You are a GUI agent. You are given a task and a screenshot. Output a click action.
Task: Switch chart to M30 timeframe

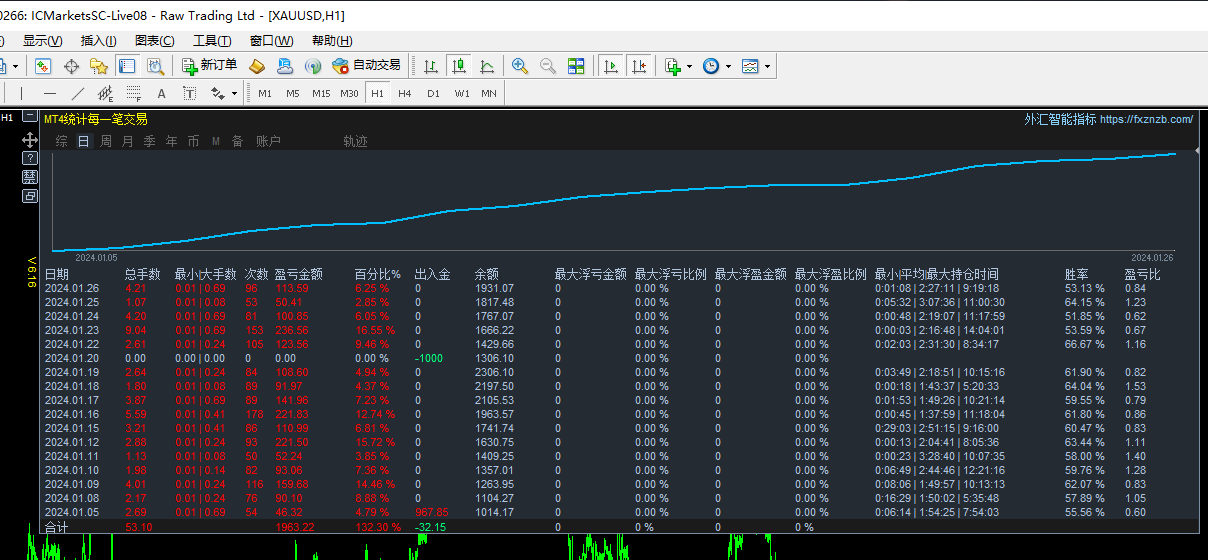(x=349, y=93)
